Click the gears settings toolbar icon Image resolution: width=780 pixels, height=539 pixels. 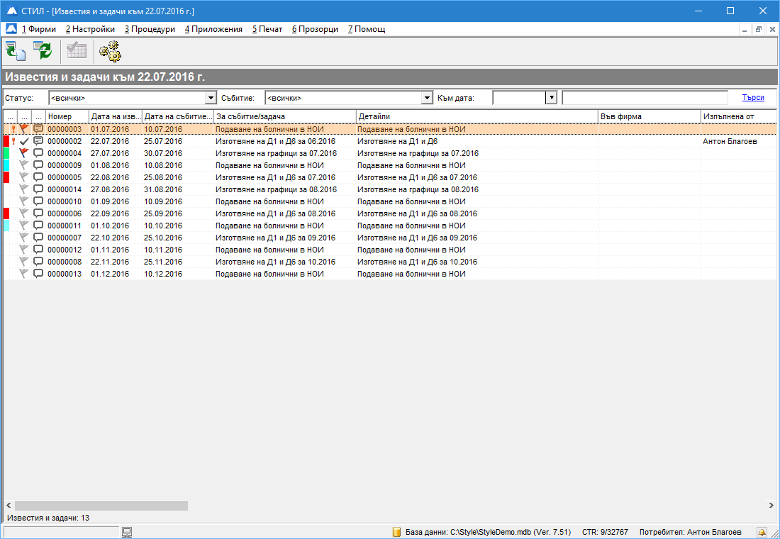(109, 51)
